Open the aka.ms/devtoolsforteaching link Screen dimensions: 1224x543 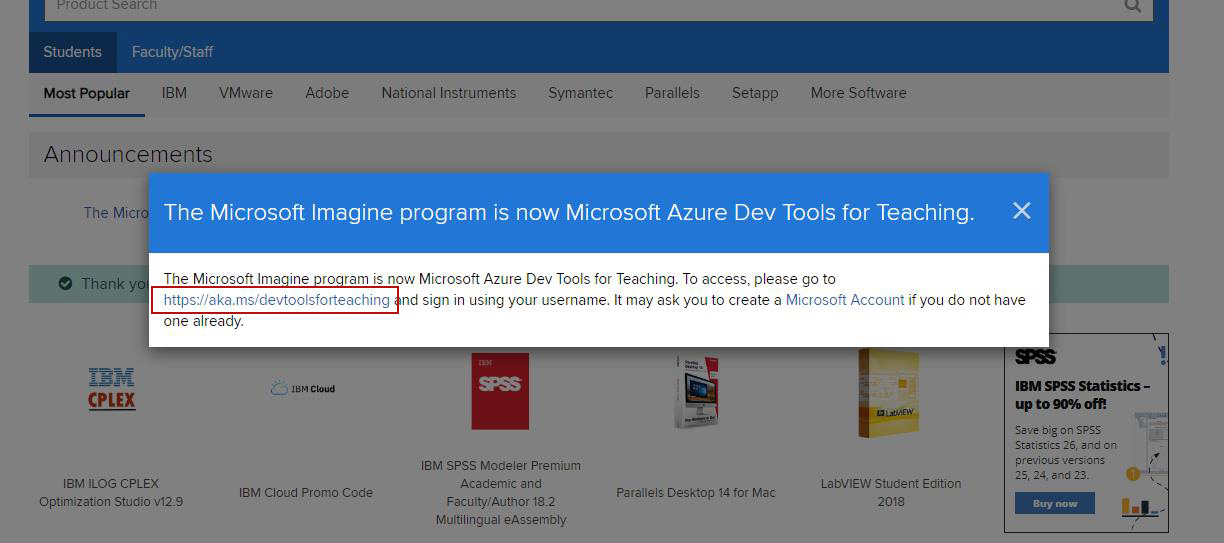tap(276, 300)
